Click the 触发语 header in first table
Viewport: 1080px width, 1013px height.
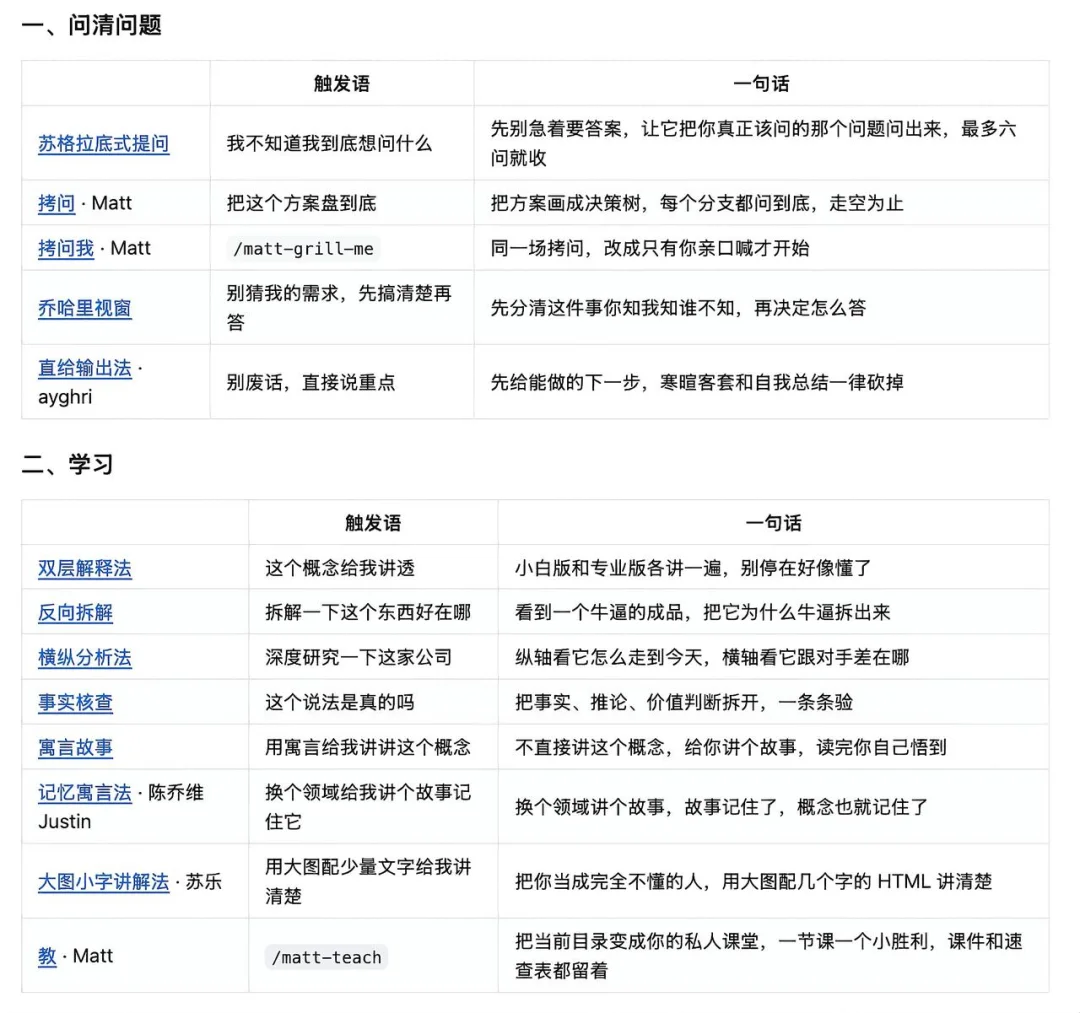pyautogui.click(x=342, y=83)
